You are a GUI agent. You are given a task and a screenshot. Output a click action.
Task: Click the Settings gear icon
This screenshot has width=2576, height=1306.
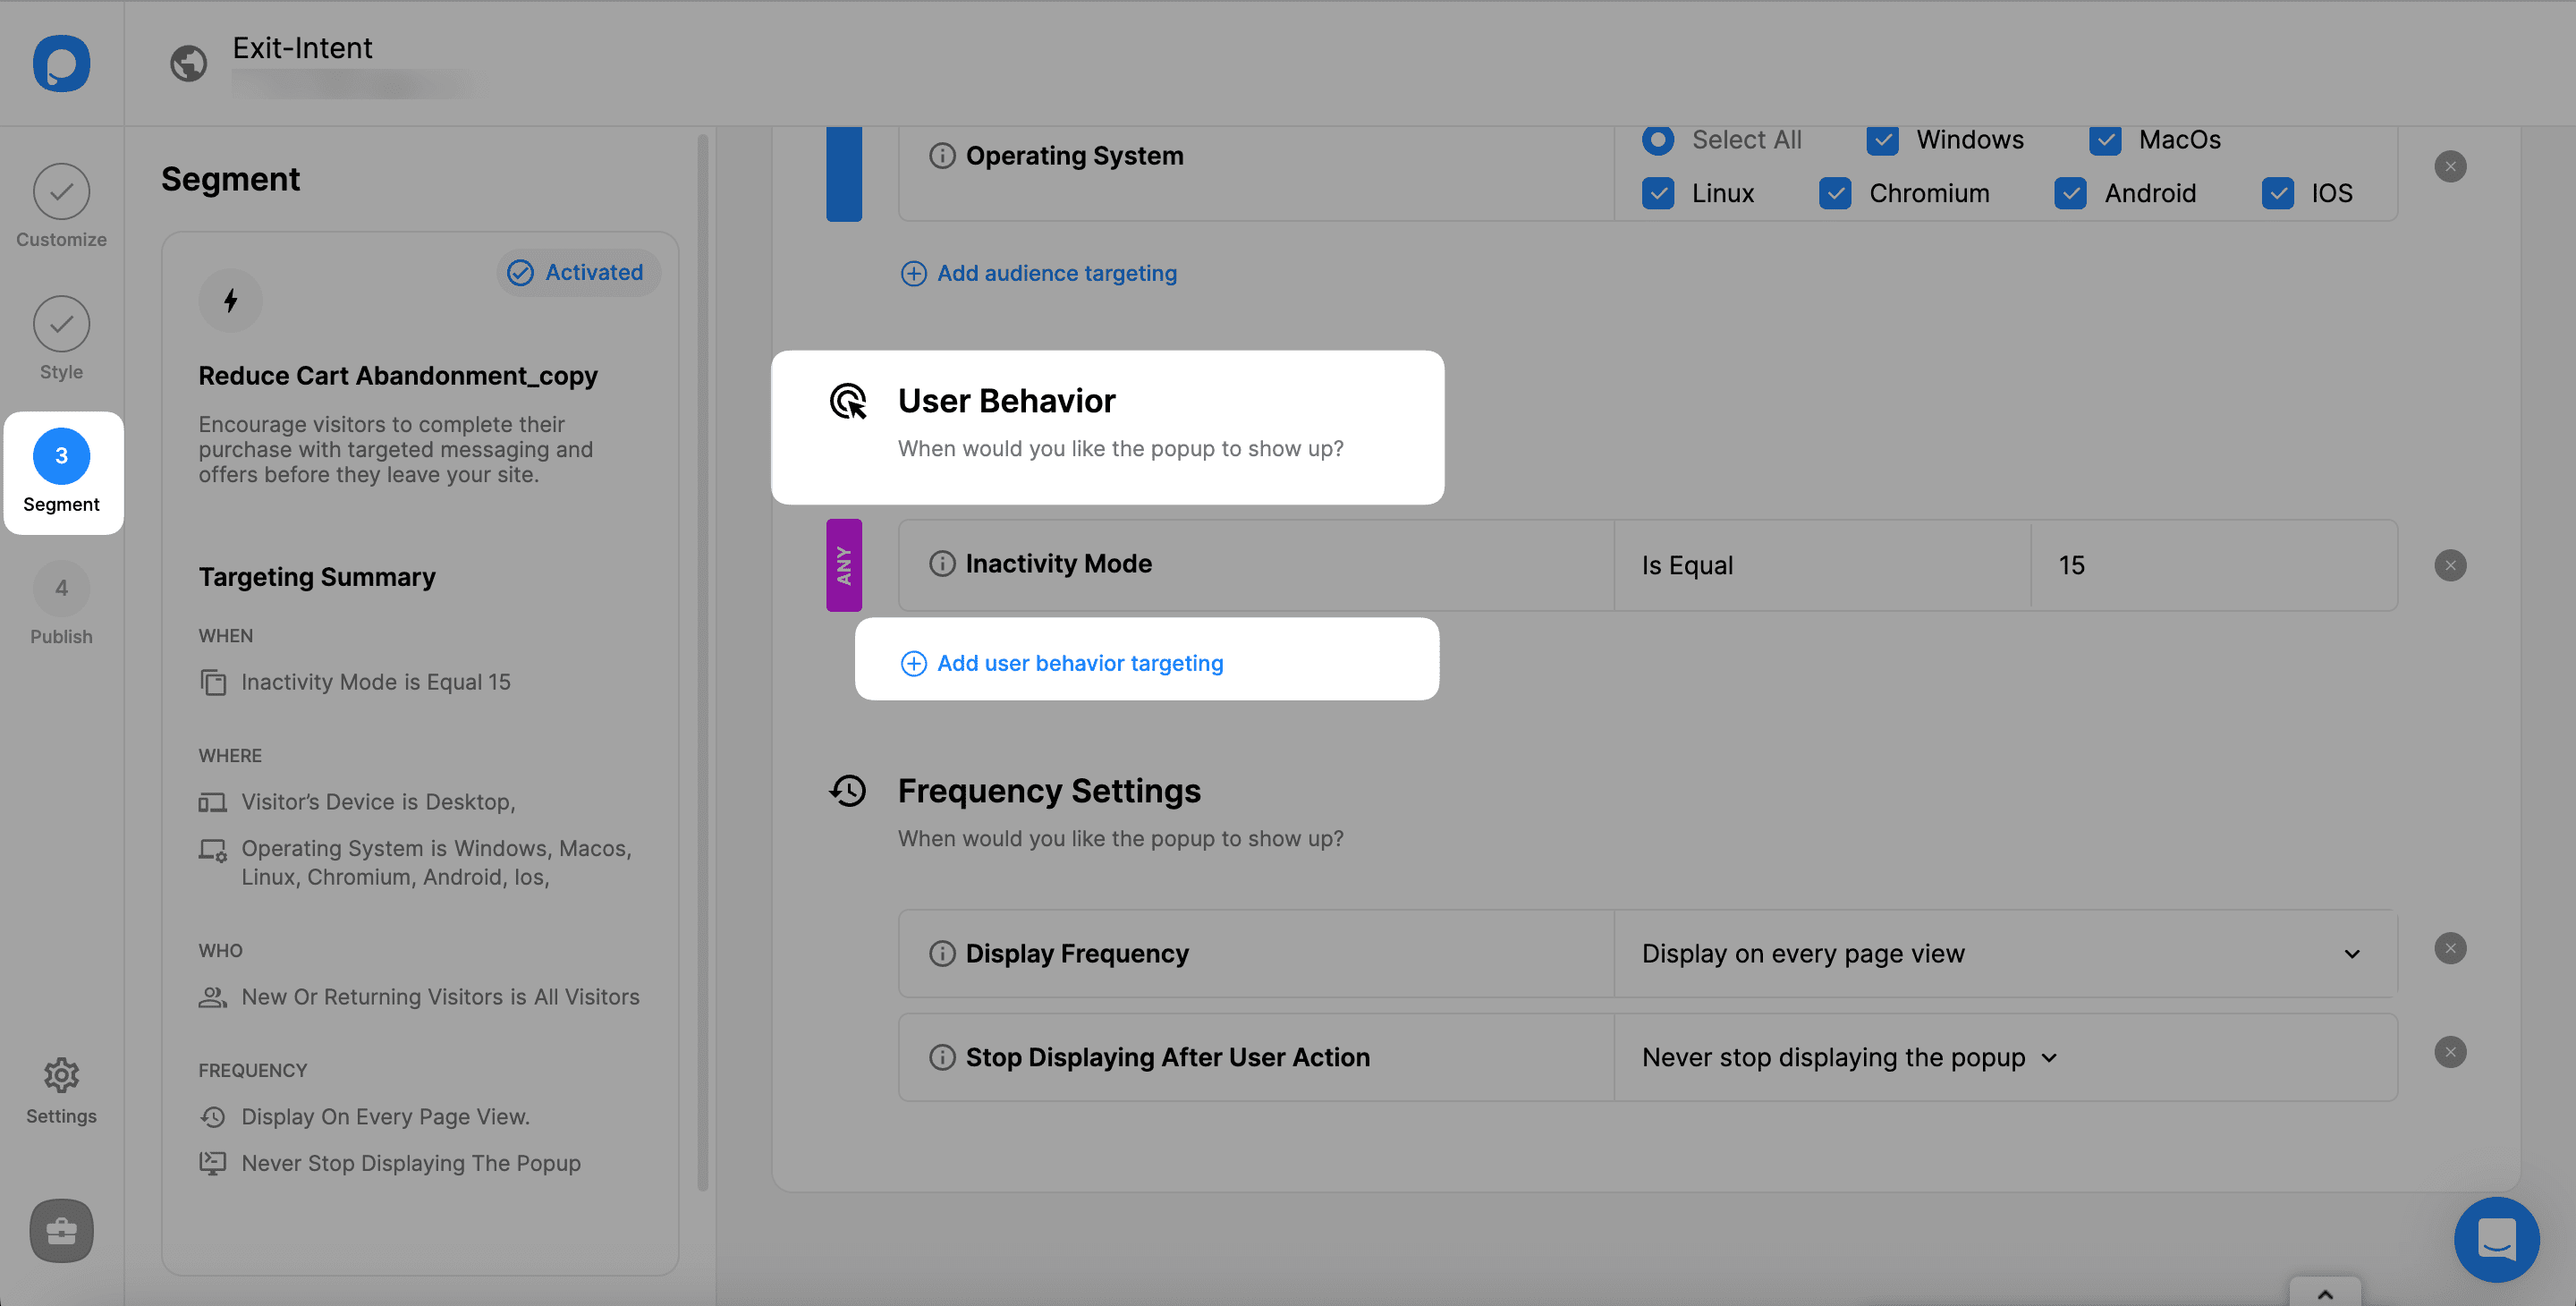pos(62,1074)
